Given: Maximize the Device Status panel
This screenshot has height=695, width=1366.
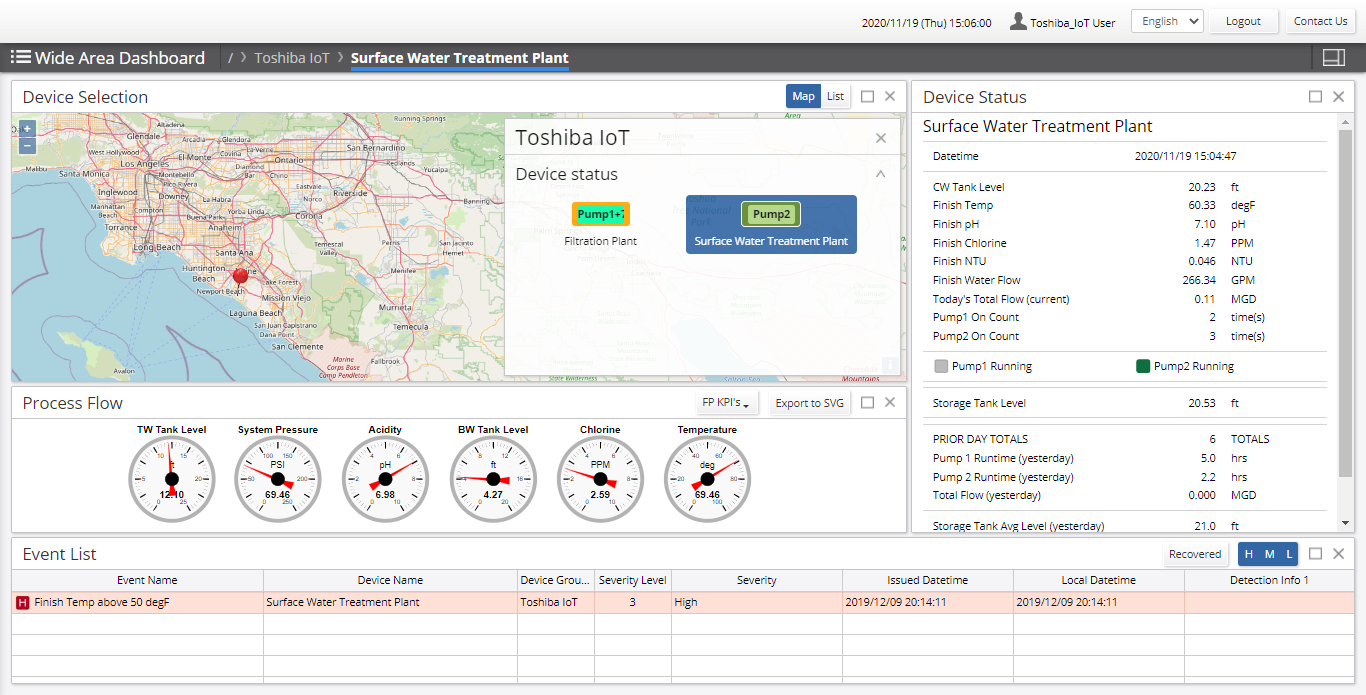Looking at the screenshot, I should [x=1315, y=96].
